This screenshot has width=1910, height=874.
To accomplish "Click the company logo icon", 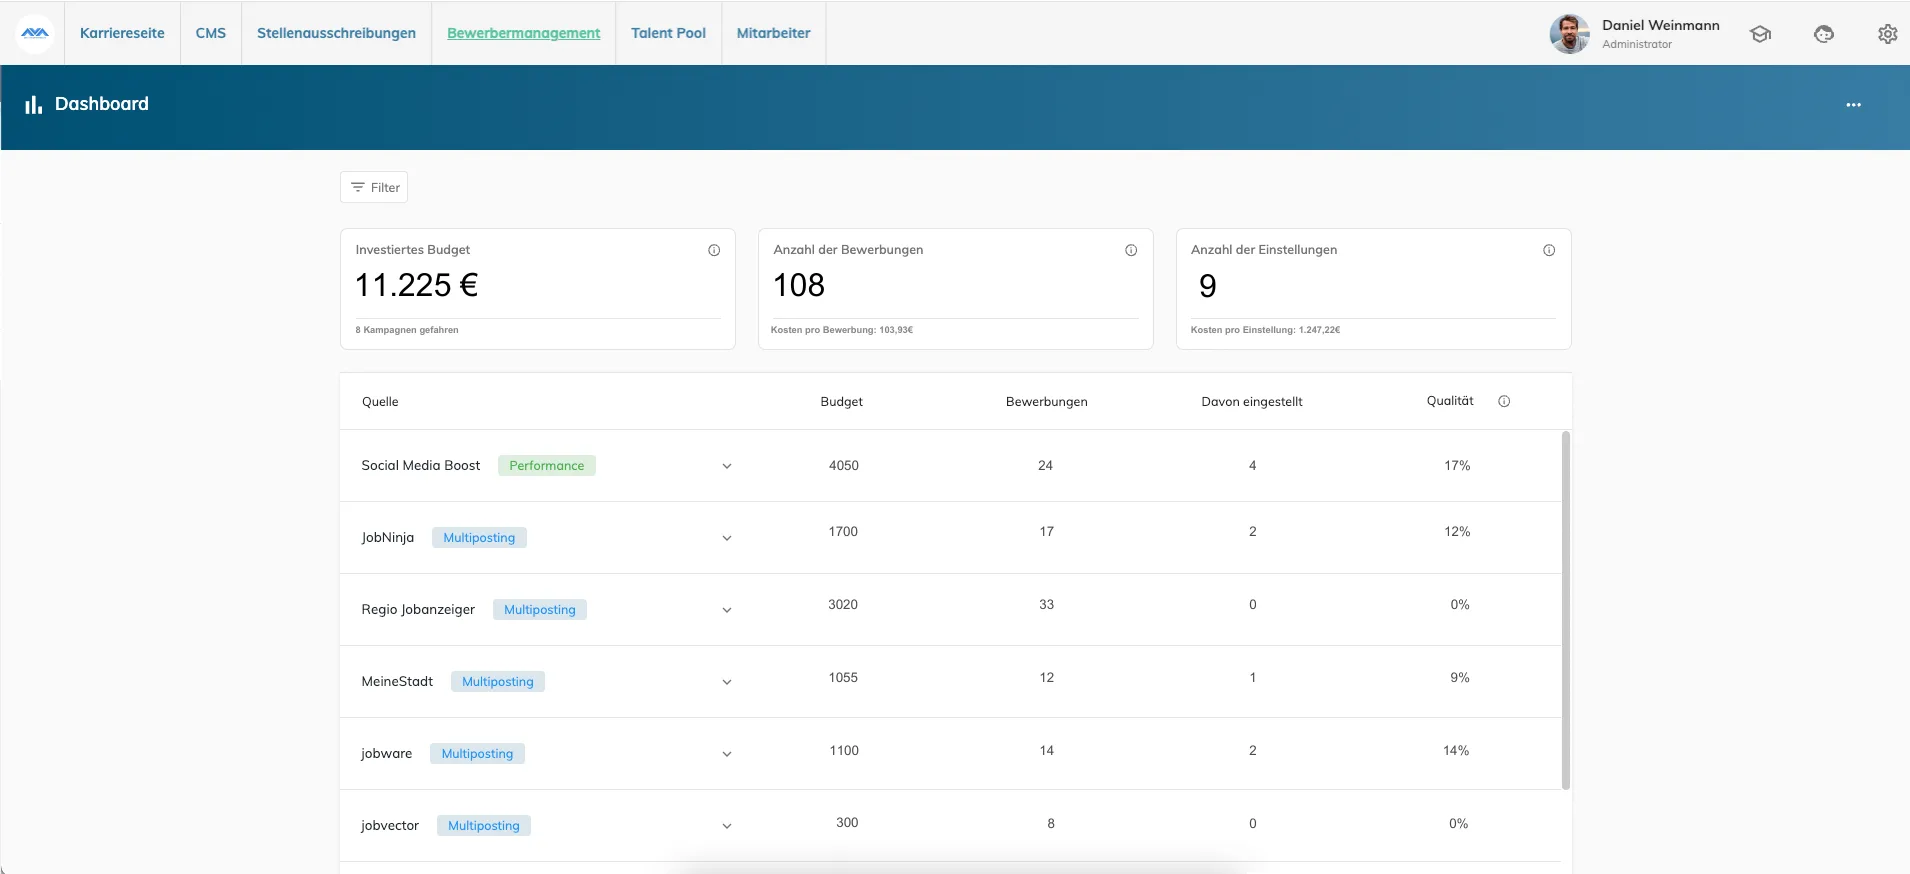I will (35, 33).
